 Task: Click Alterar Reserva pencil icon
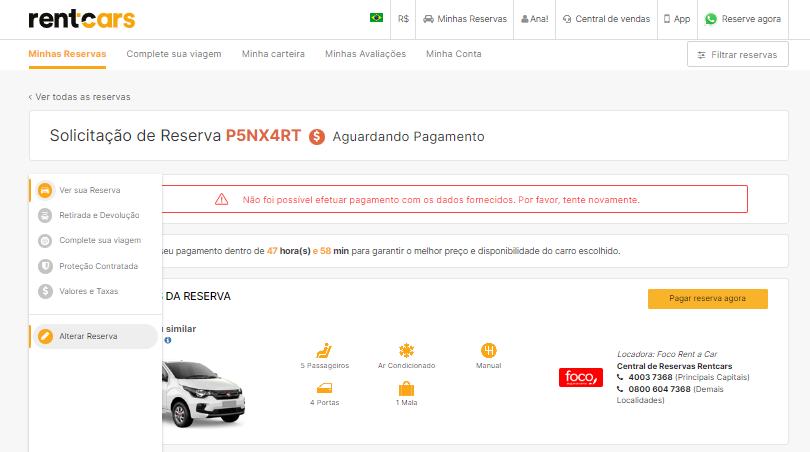[x=45, y=336]
